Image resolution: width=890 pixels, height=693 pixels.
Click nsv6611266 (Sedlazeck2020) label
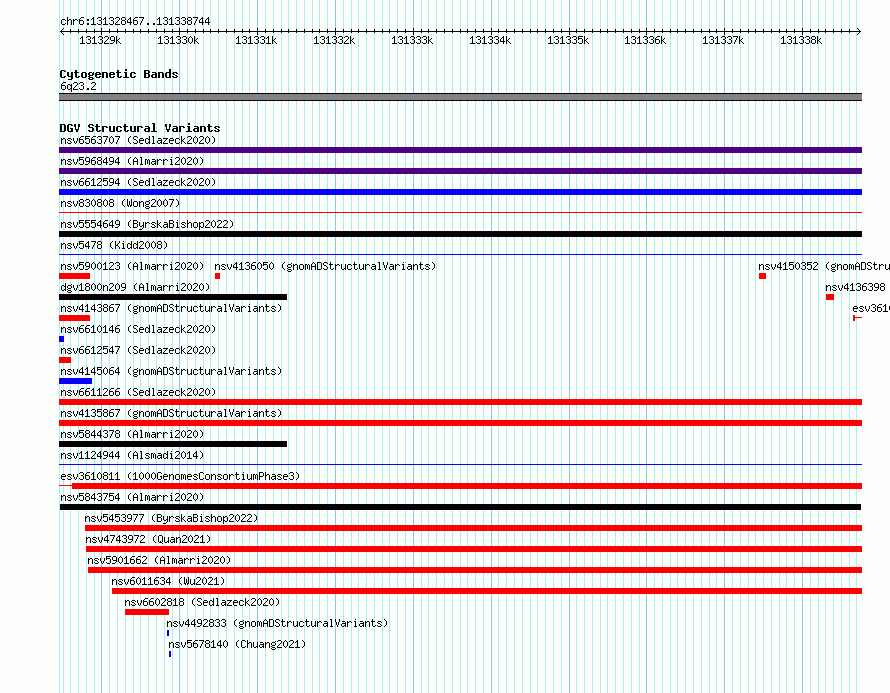pyautogui.click(x=138, y=392)
